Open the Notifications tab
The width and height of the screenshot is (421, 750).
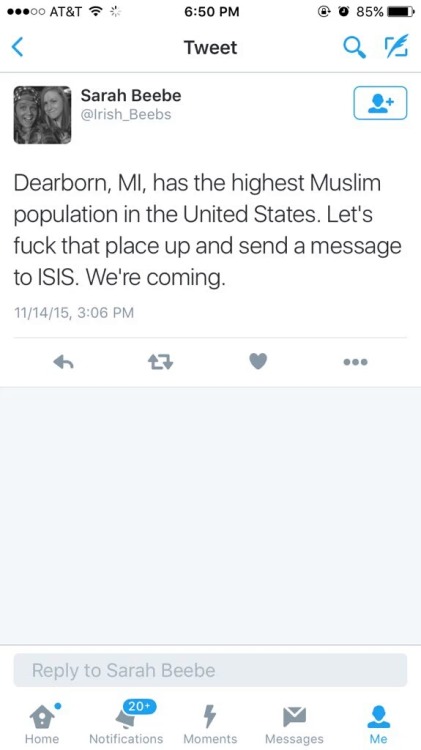[x=126, y=723]
